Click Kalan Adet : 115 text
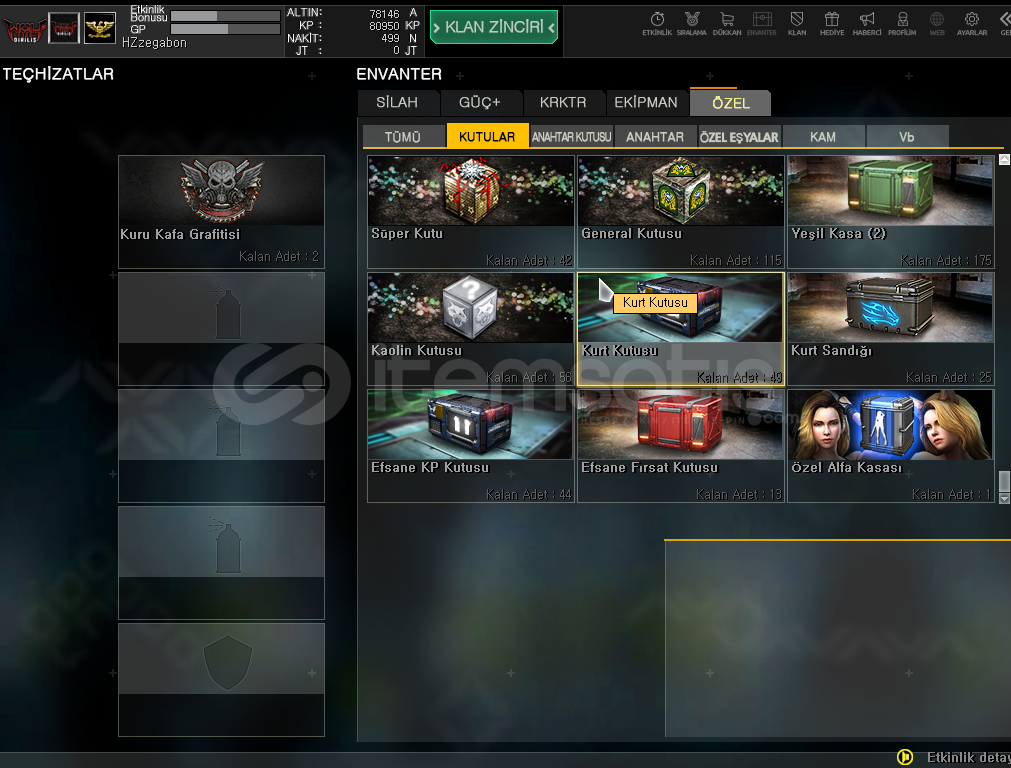Viewport: 1011px width, 768px height. 736,261
